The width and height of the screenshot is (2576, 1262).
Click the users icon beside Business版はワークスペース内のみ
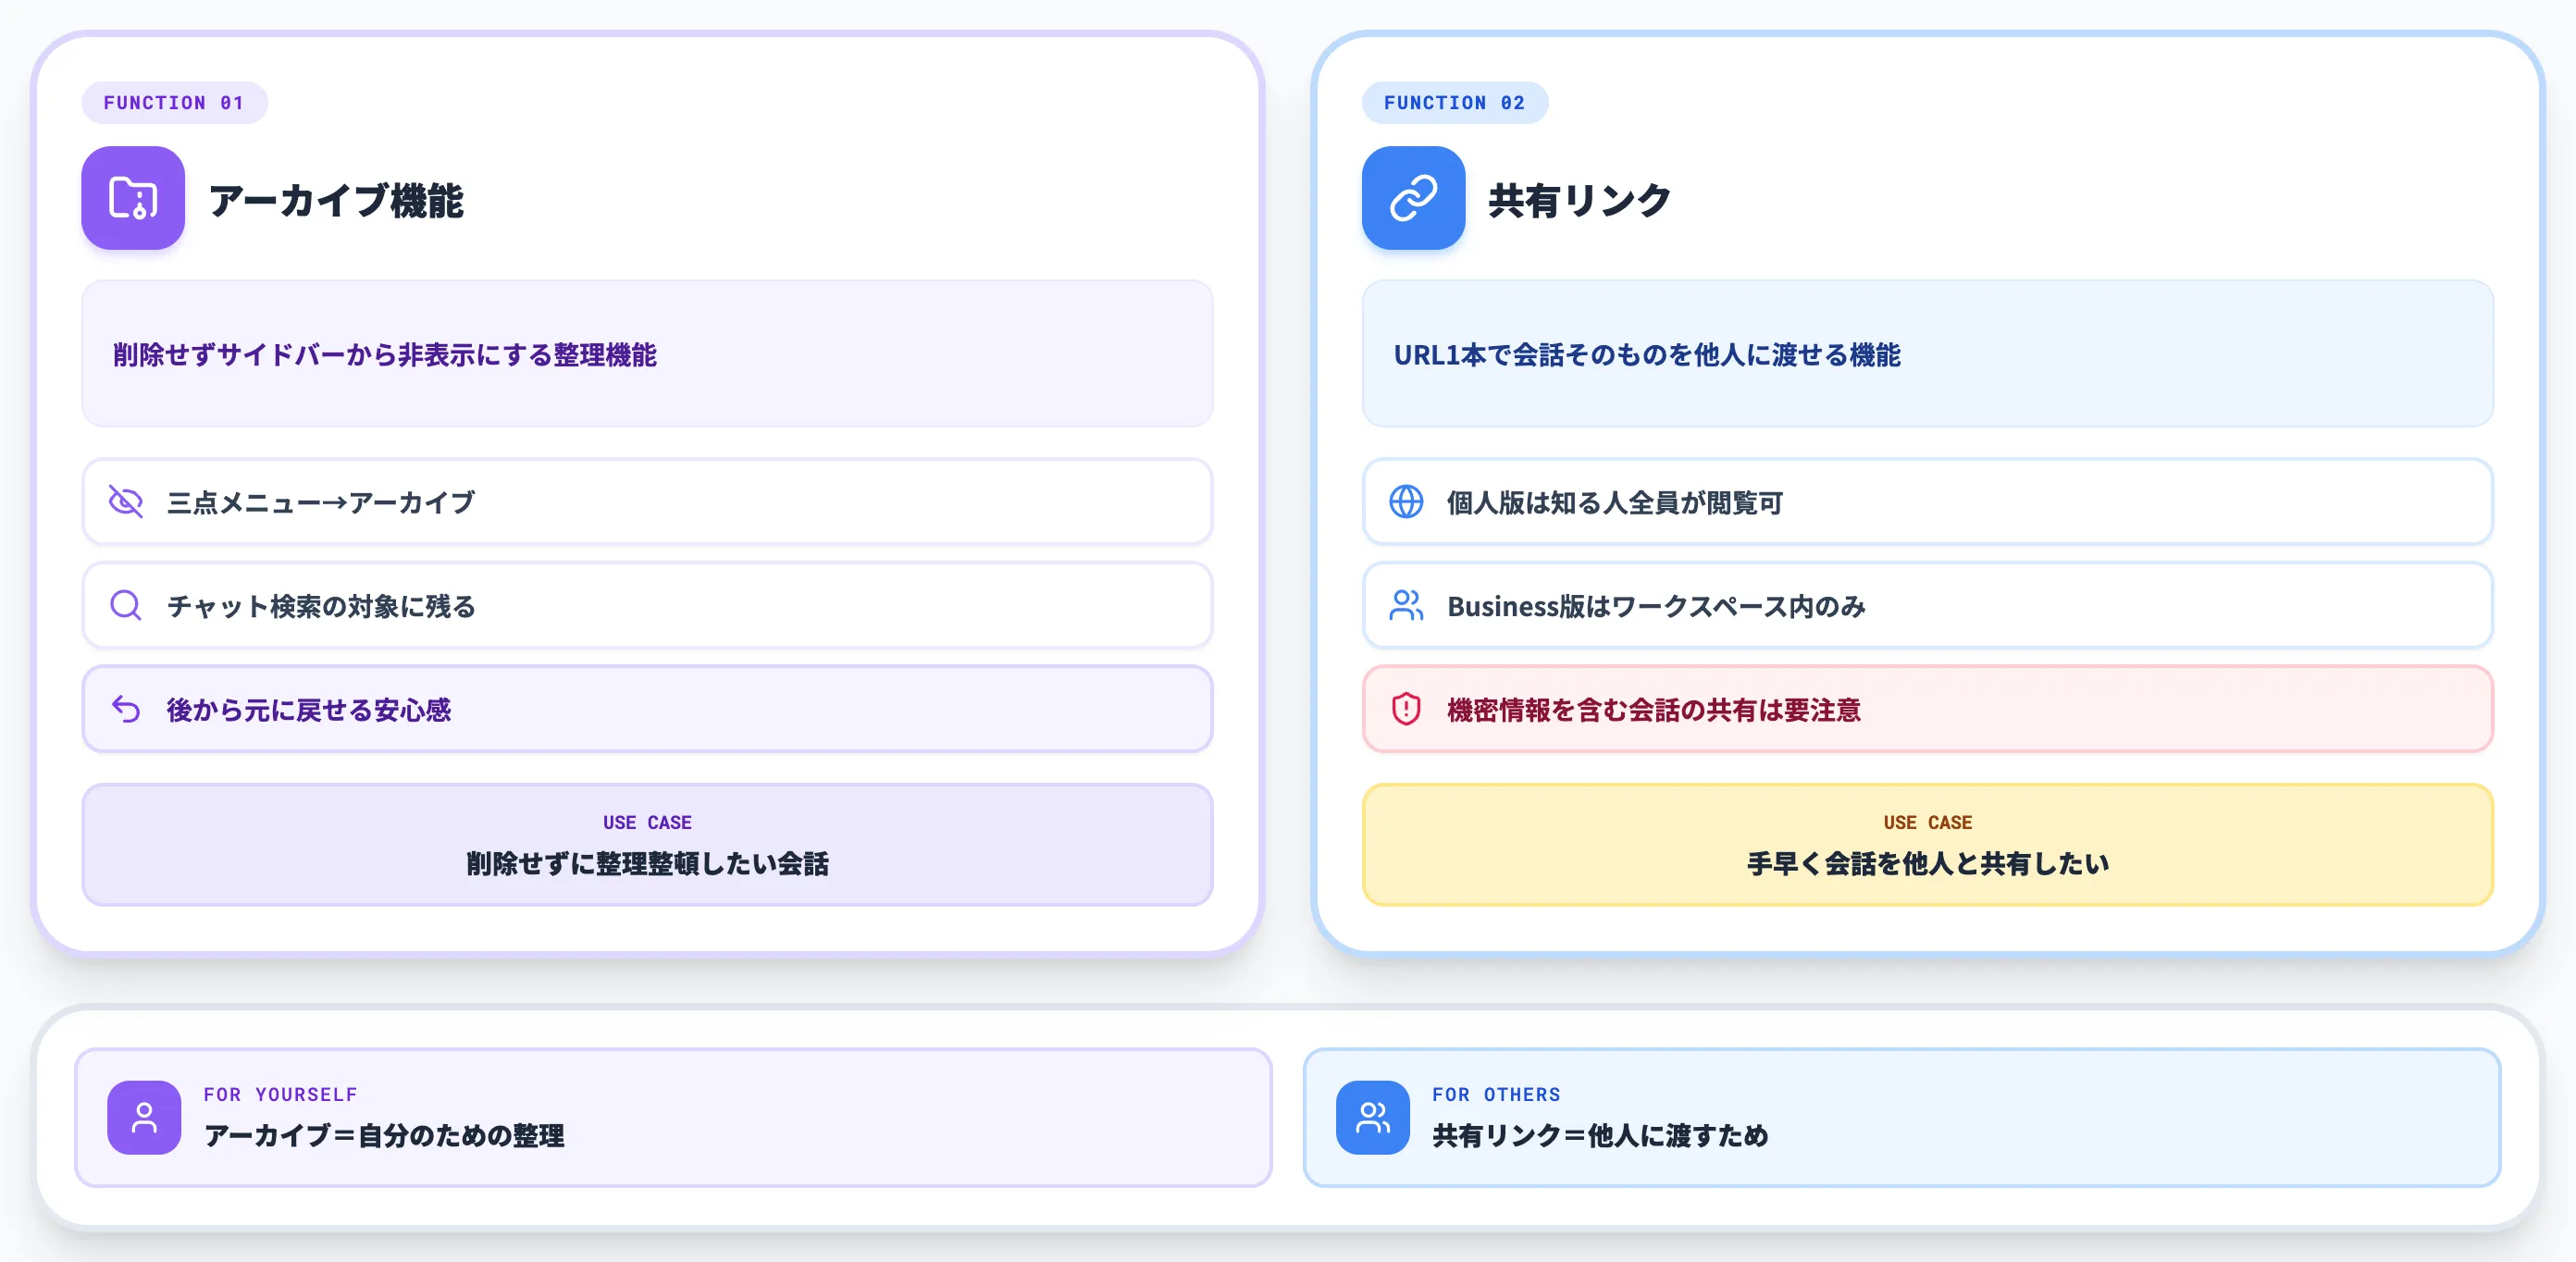coord(1406,605)
